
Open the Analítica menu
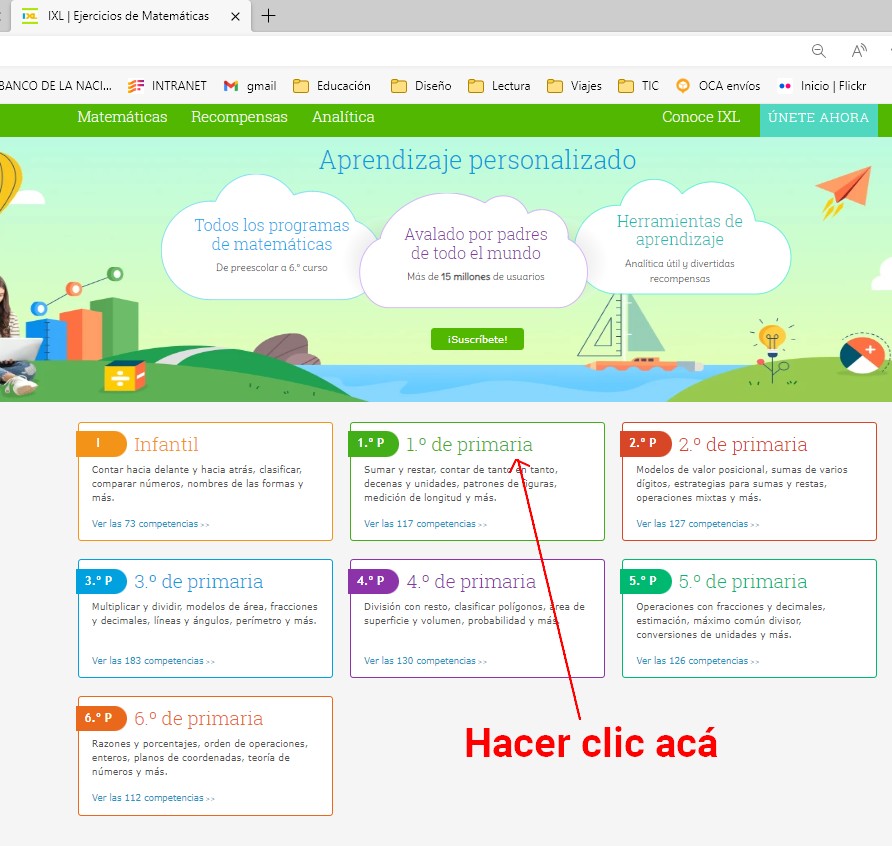[x=343, y=117]
